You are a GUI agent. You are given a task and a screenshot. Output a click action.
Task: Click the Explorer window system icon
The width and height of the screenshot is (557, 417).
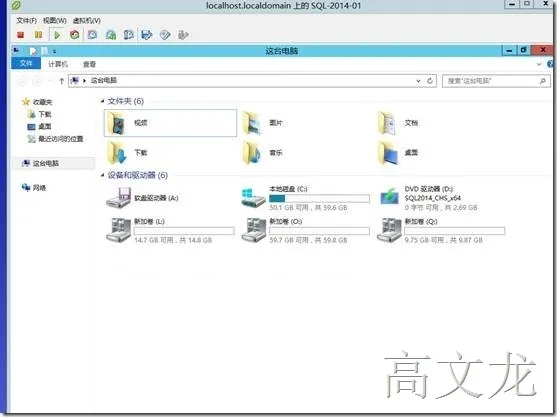click(16, 50)
